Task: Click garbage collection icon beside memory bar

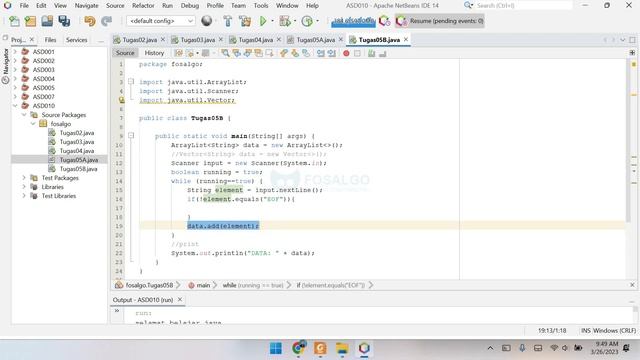Action: 384,21
